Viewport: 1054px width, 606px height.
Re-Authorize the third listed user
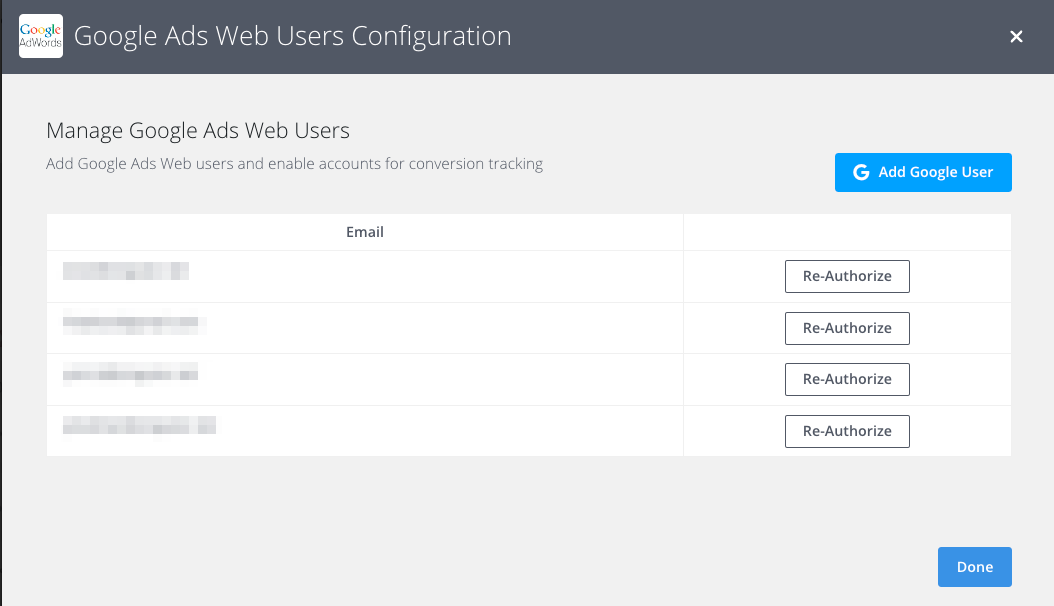(847, 380)
